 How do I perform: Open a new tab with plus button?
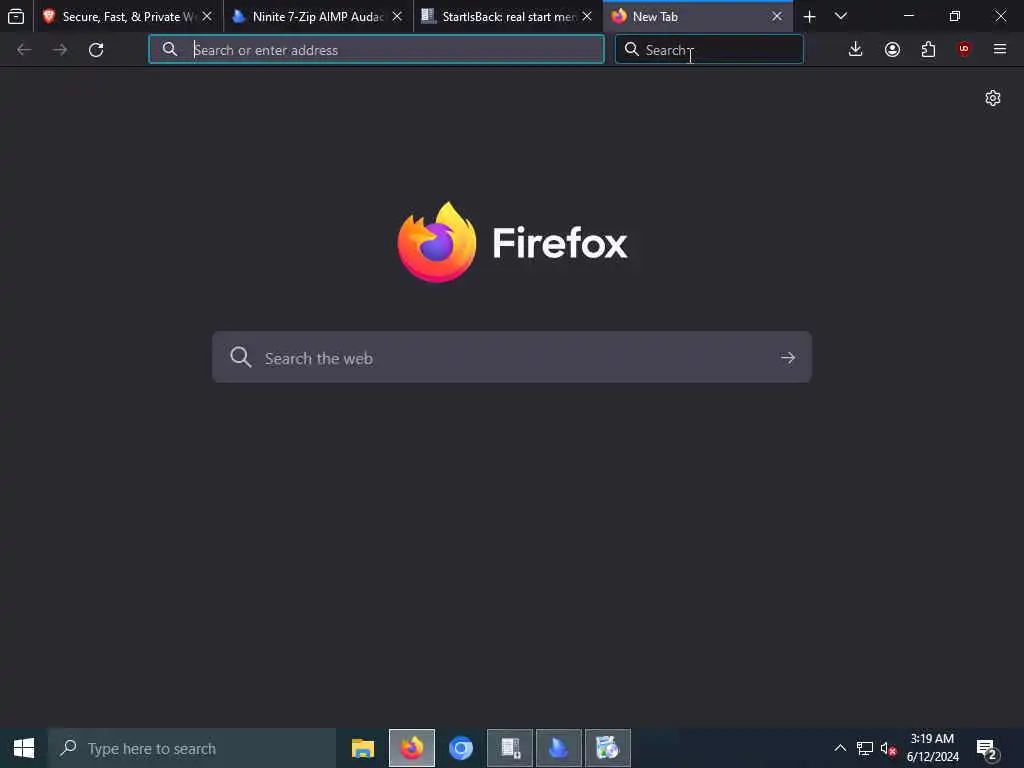809,17
